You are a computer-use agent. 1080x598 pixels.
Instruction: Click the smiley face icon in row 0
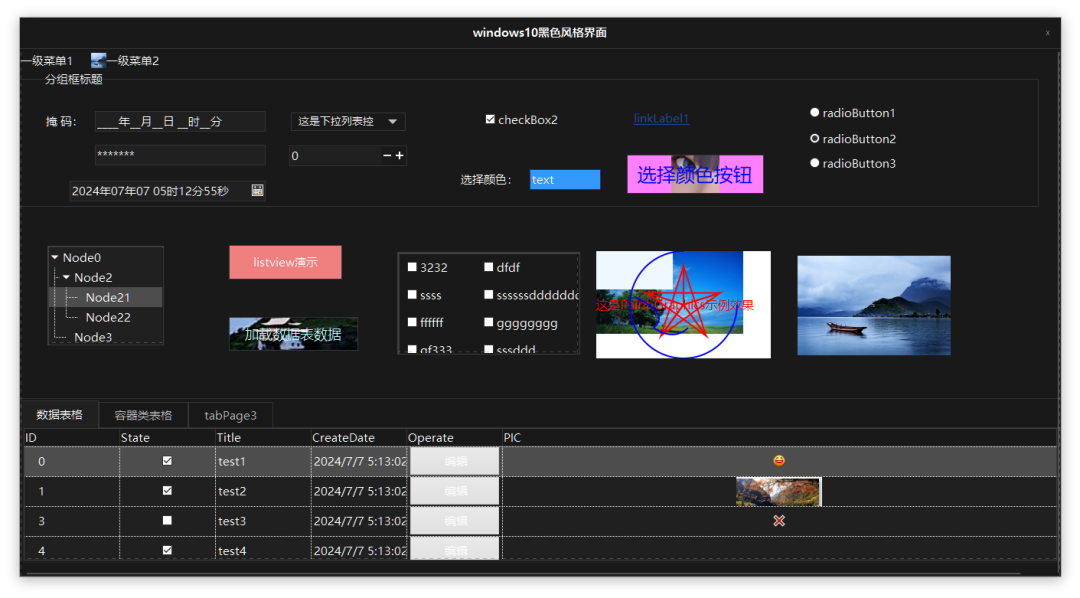point(779,461)
